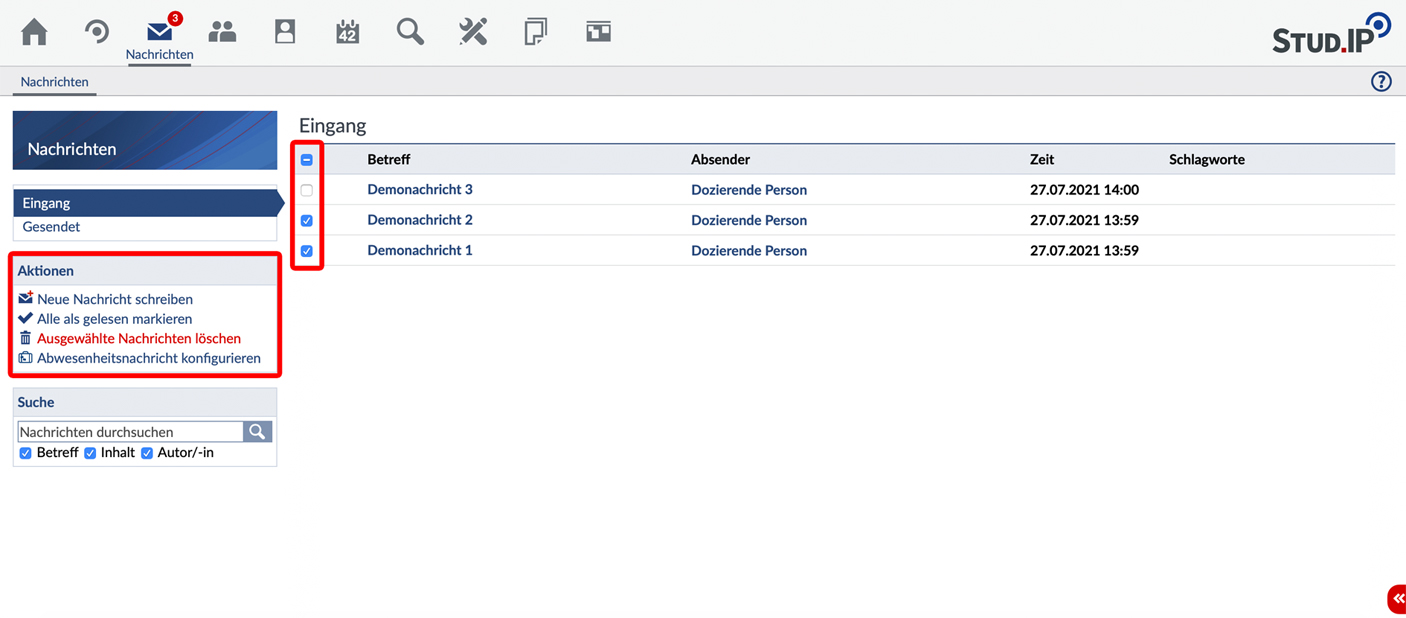1406x618 pixels.
Task: Click the Nachrichten durchsuchen search field
Action: tap(130, 432)
